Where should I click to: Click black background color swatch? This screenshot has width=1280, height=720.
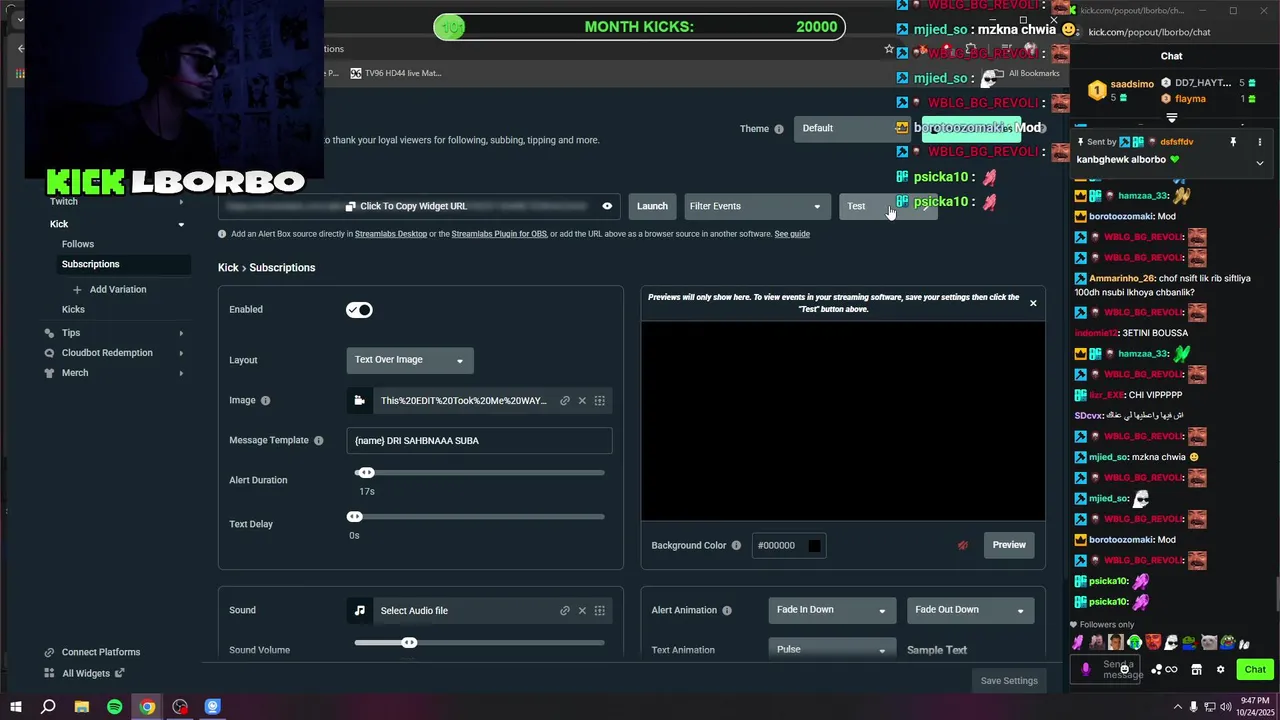(x=814, y=546)
